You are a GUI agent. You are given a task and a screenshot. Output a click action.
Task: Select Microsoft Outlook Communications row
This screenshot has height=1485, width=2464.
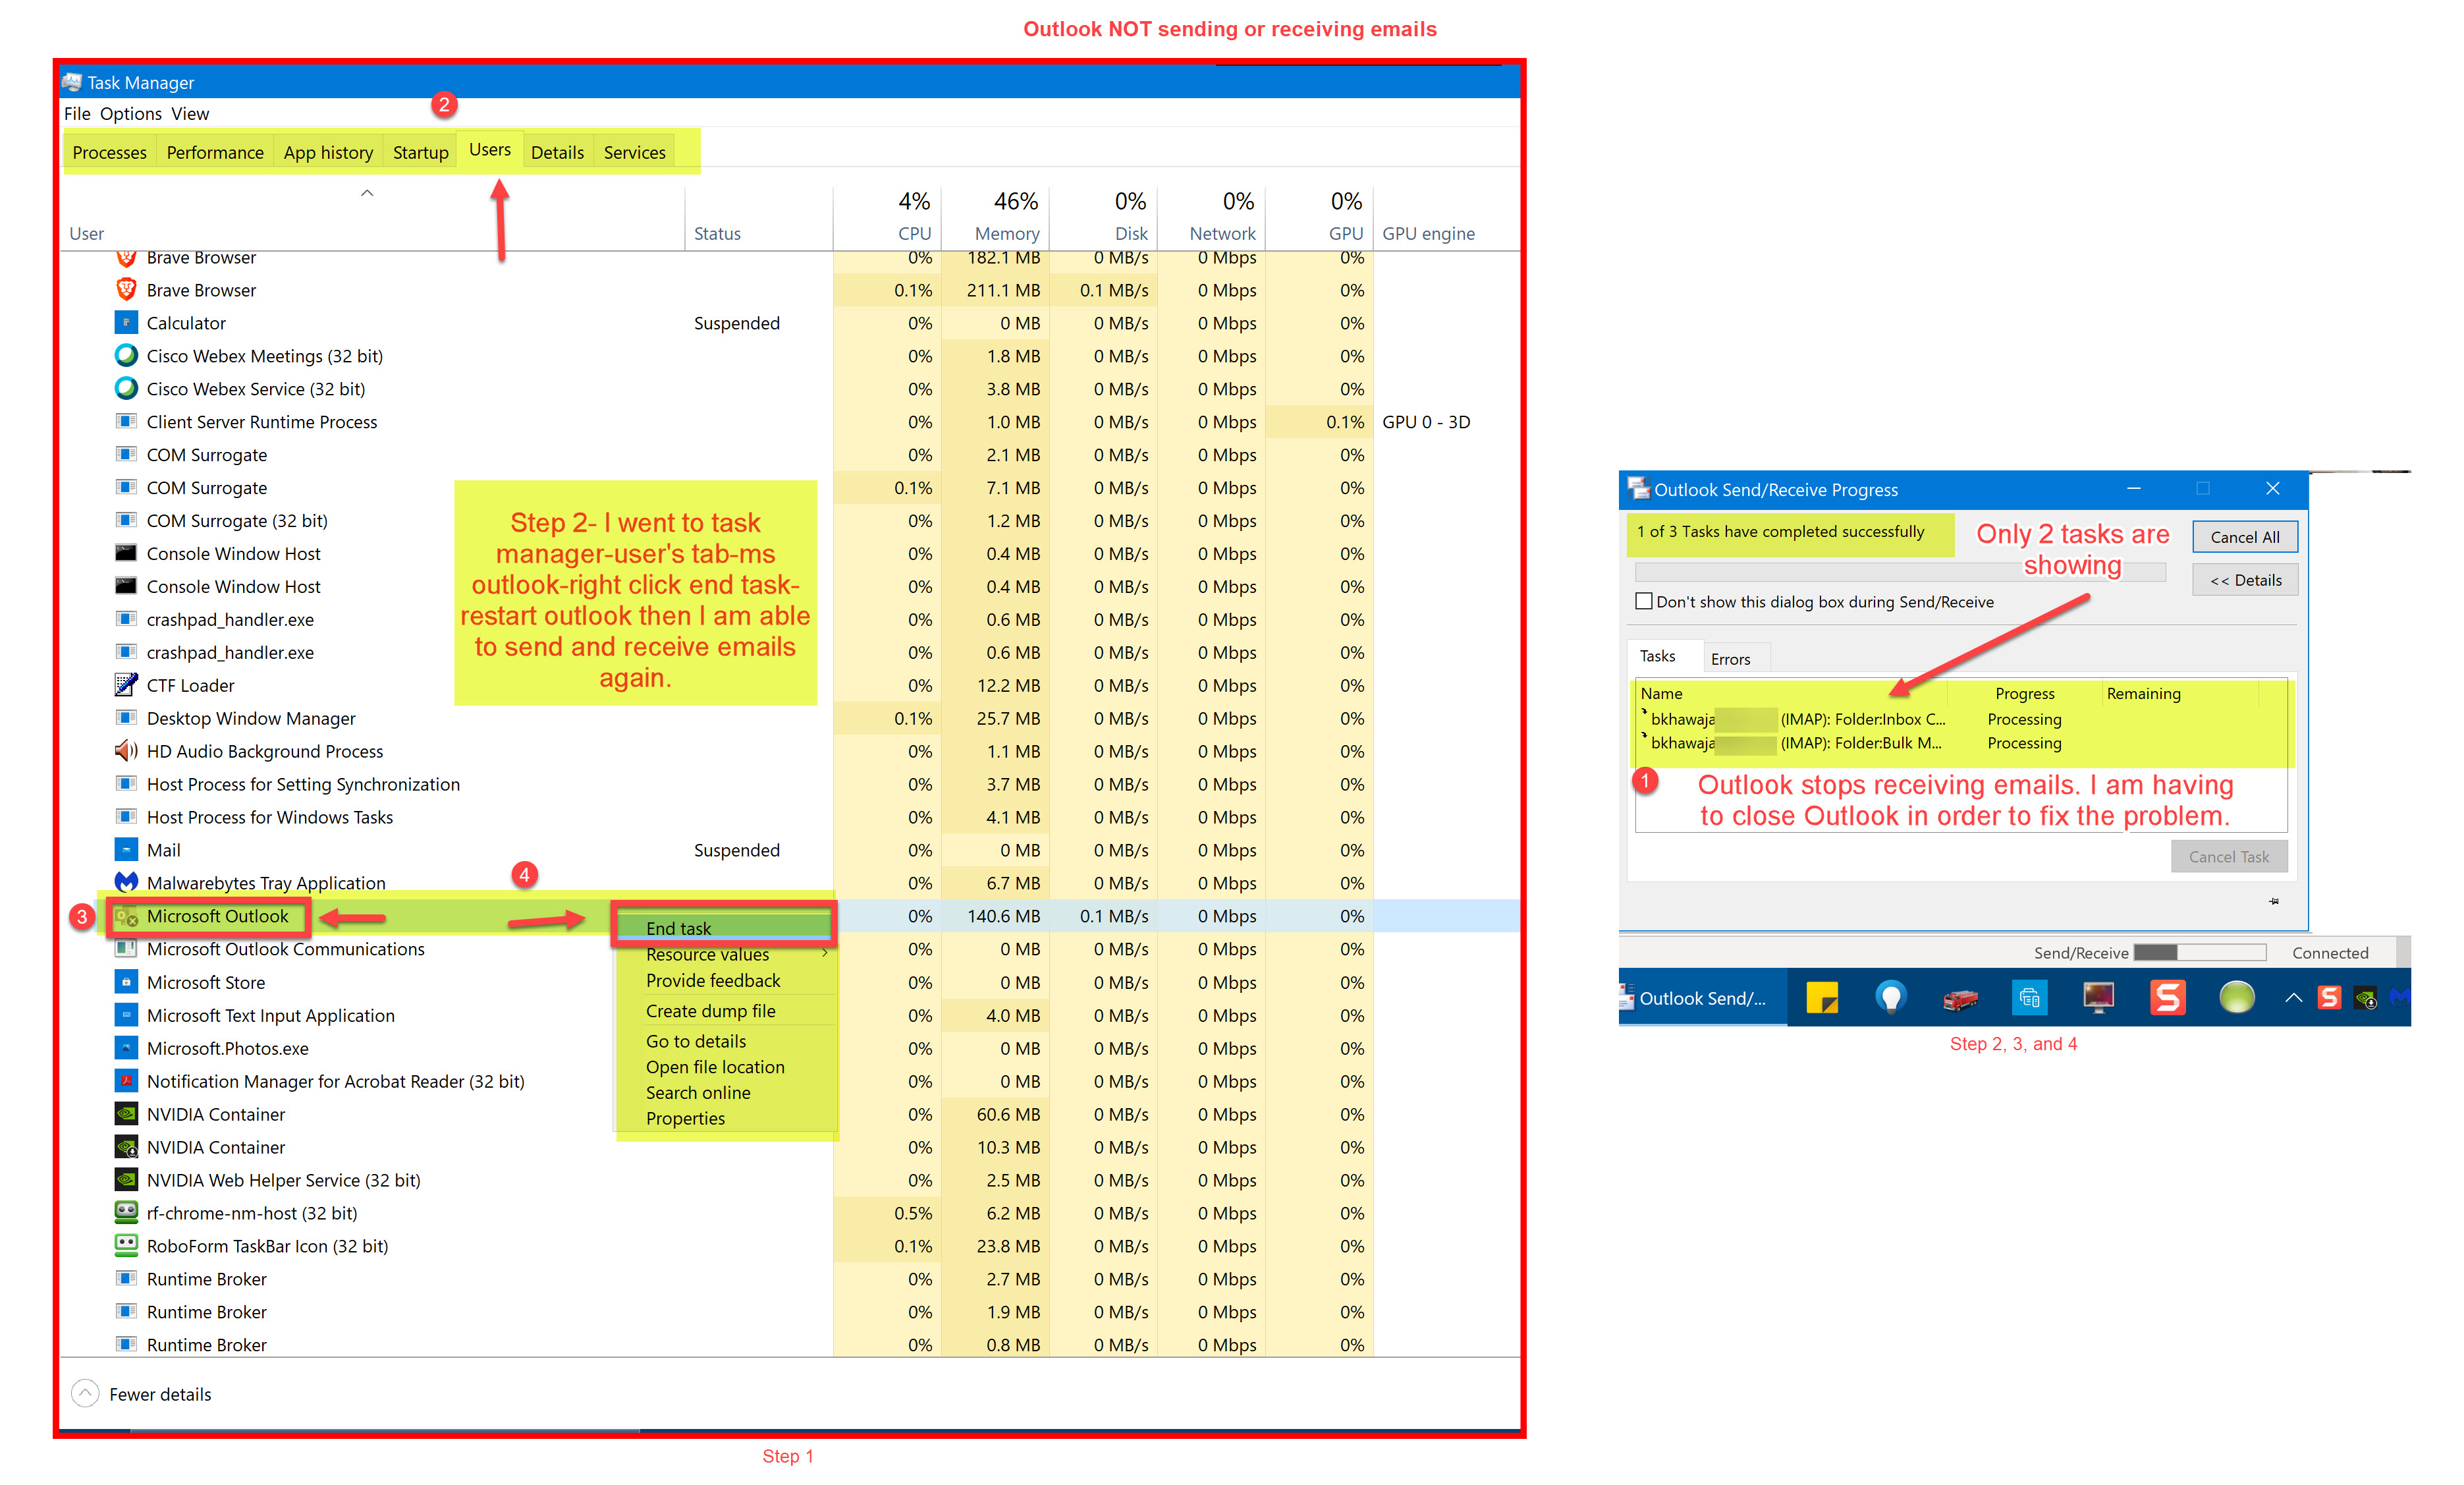pos(790,949)
